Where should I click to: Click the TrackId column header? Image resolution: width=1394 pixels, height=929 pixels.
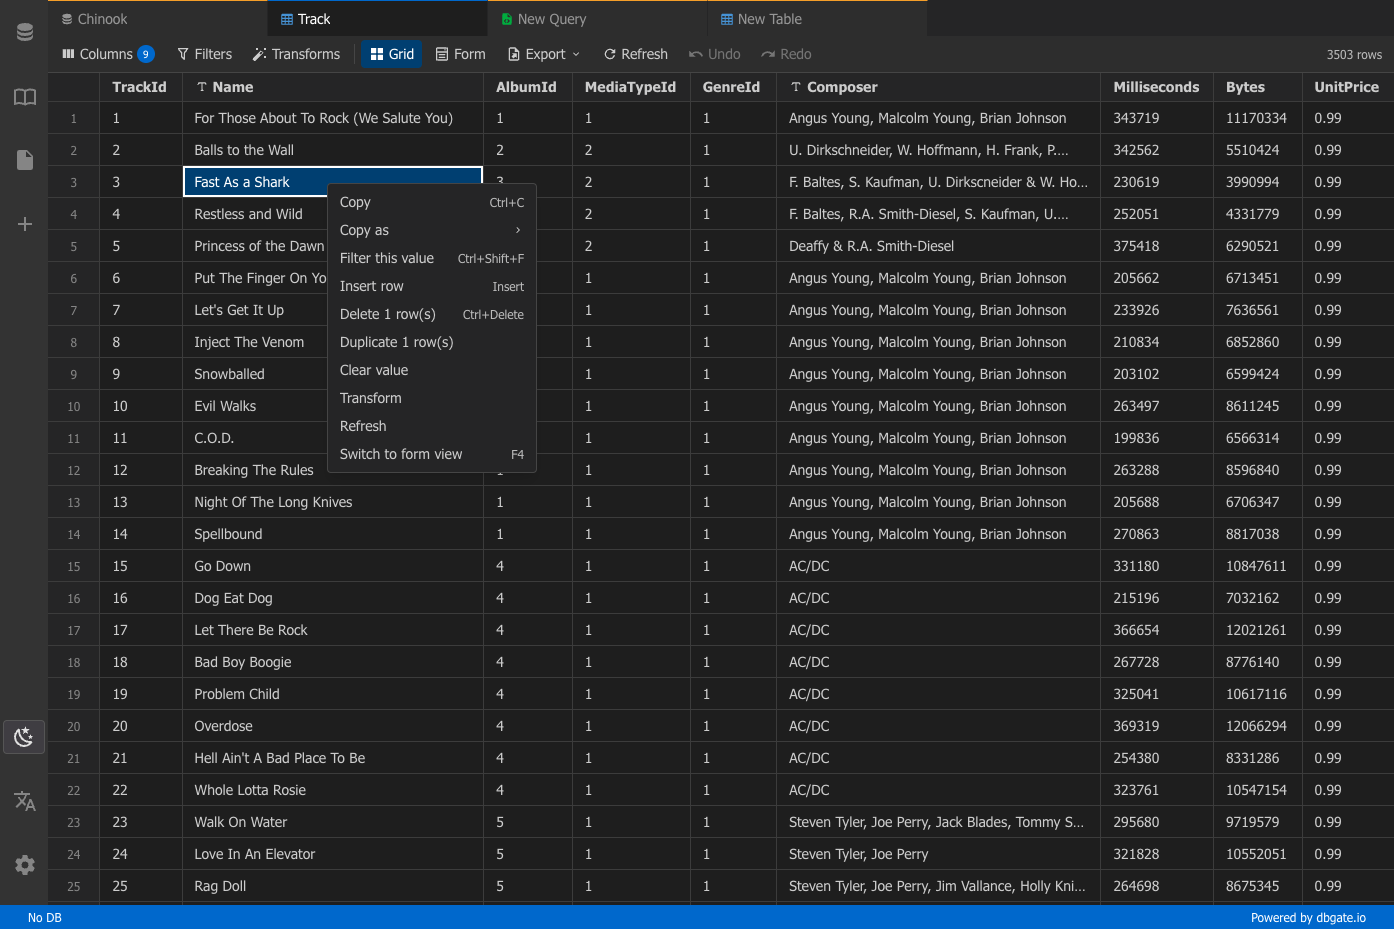141,87
